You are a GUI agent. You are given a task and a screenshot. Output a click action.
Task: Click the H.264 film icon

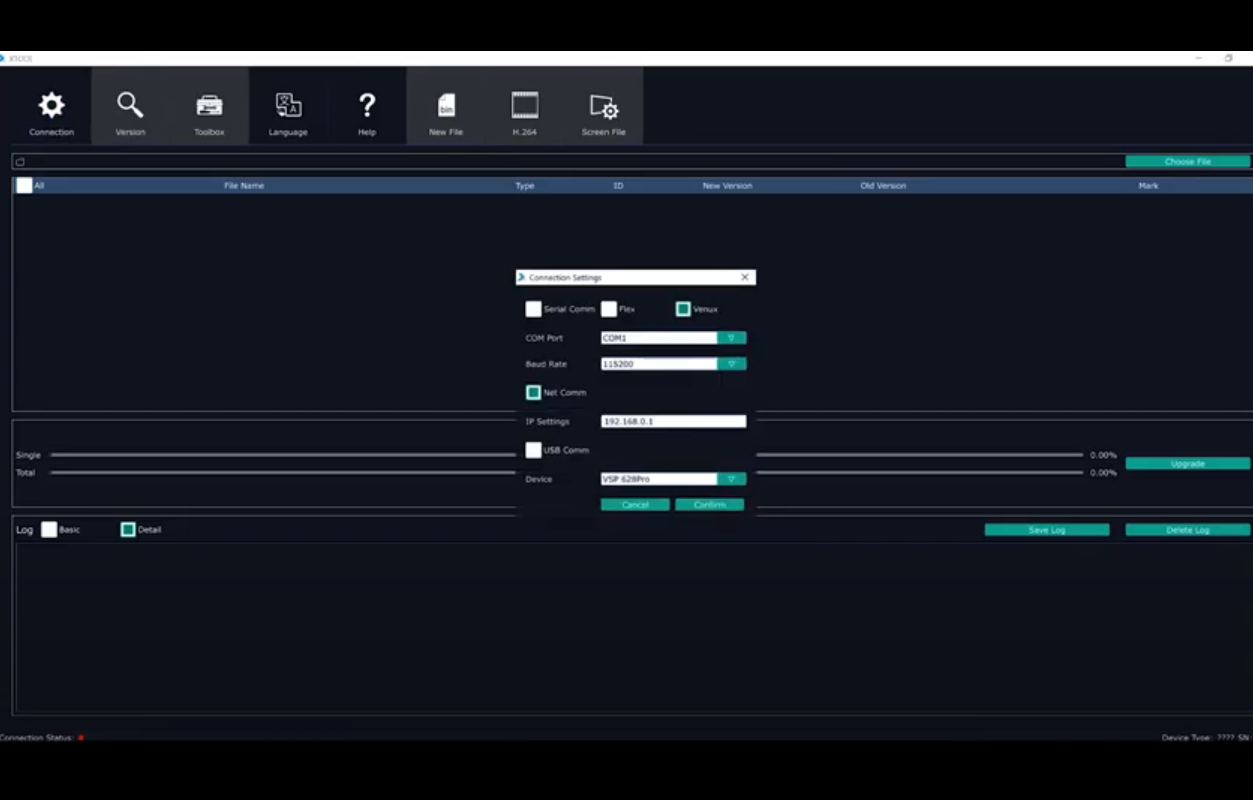[525, 106]
